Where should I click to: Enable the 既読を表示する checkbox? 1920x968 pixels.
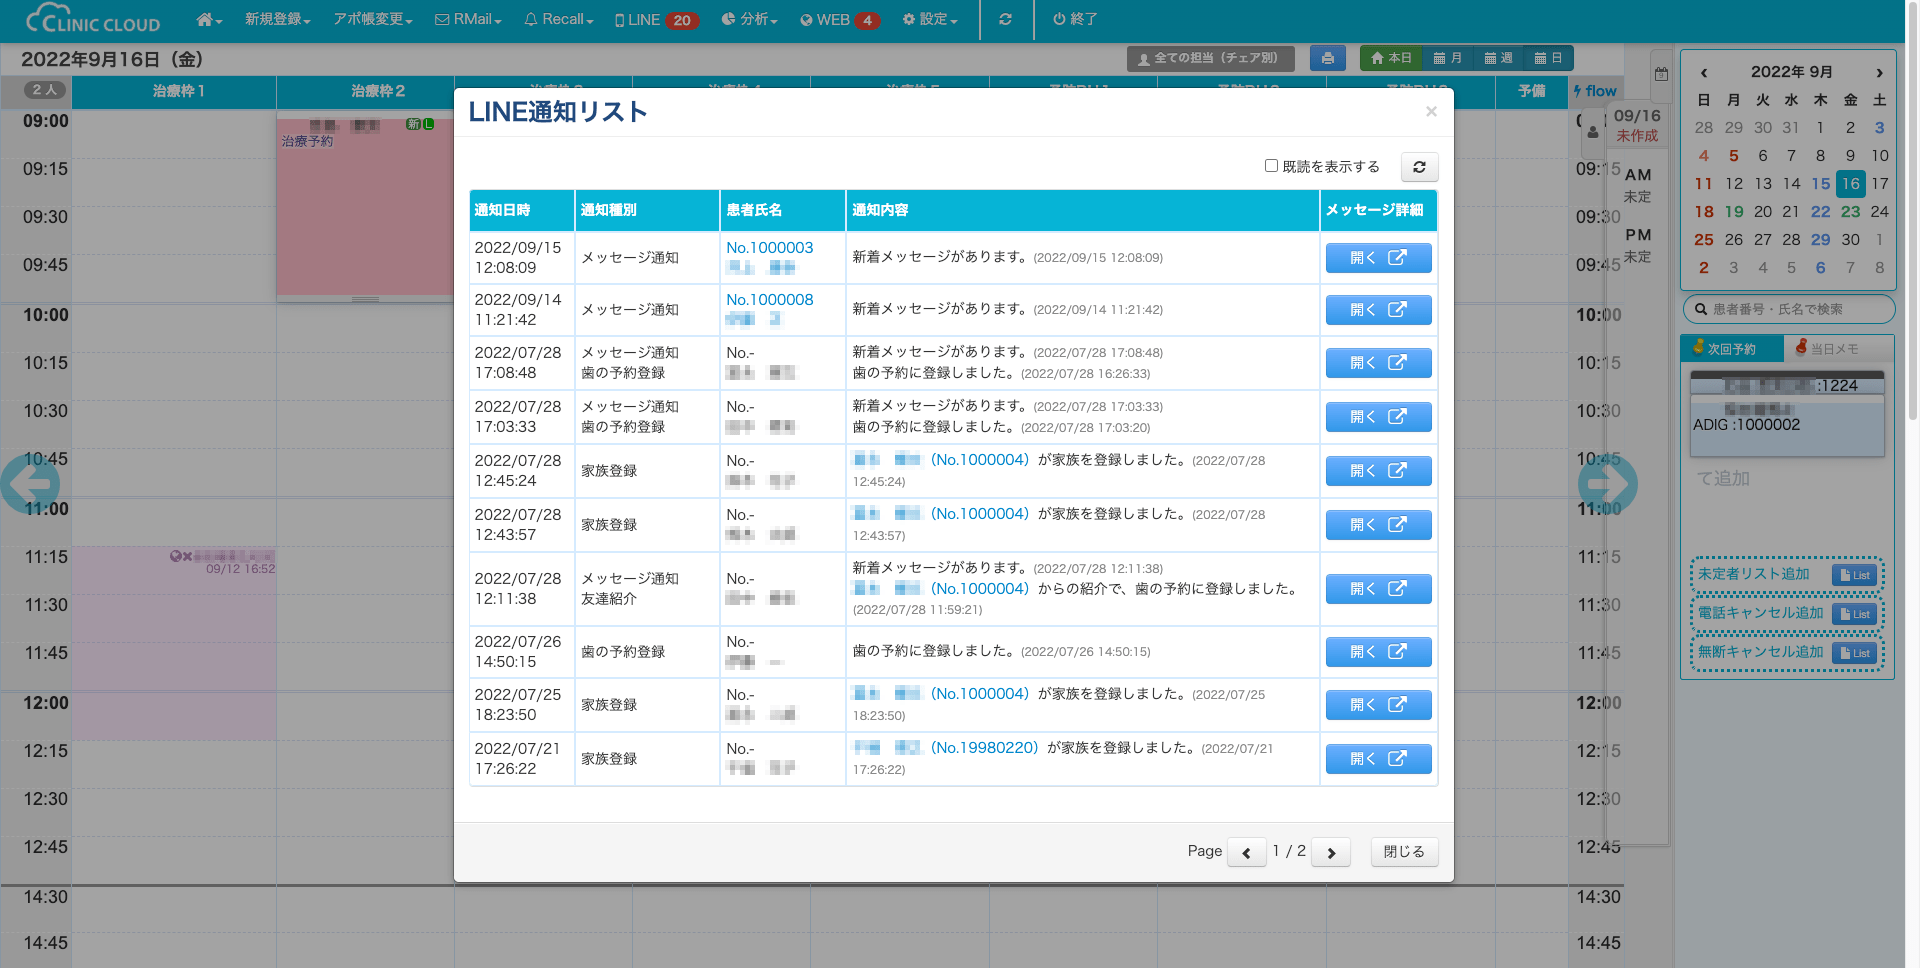pyautogui.click(x=1271, y=166)
